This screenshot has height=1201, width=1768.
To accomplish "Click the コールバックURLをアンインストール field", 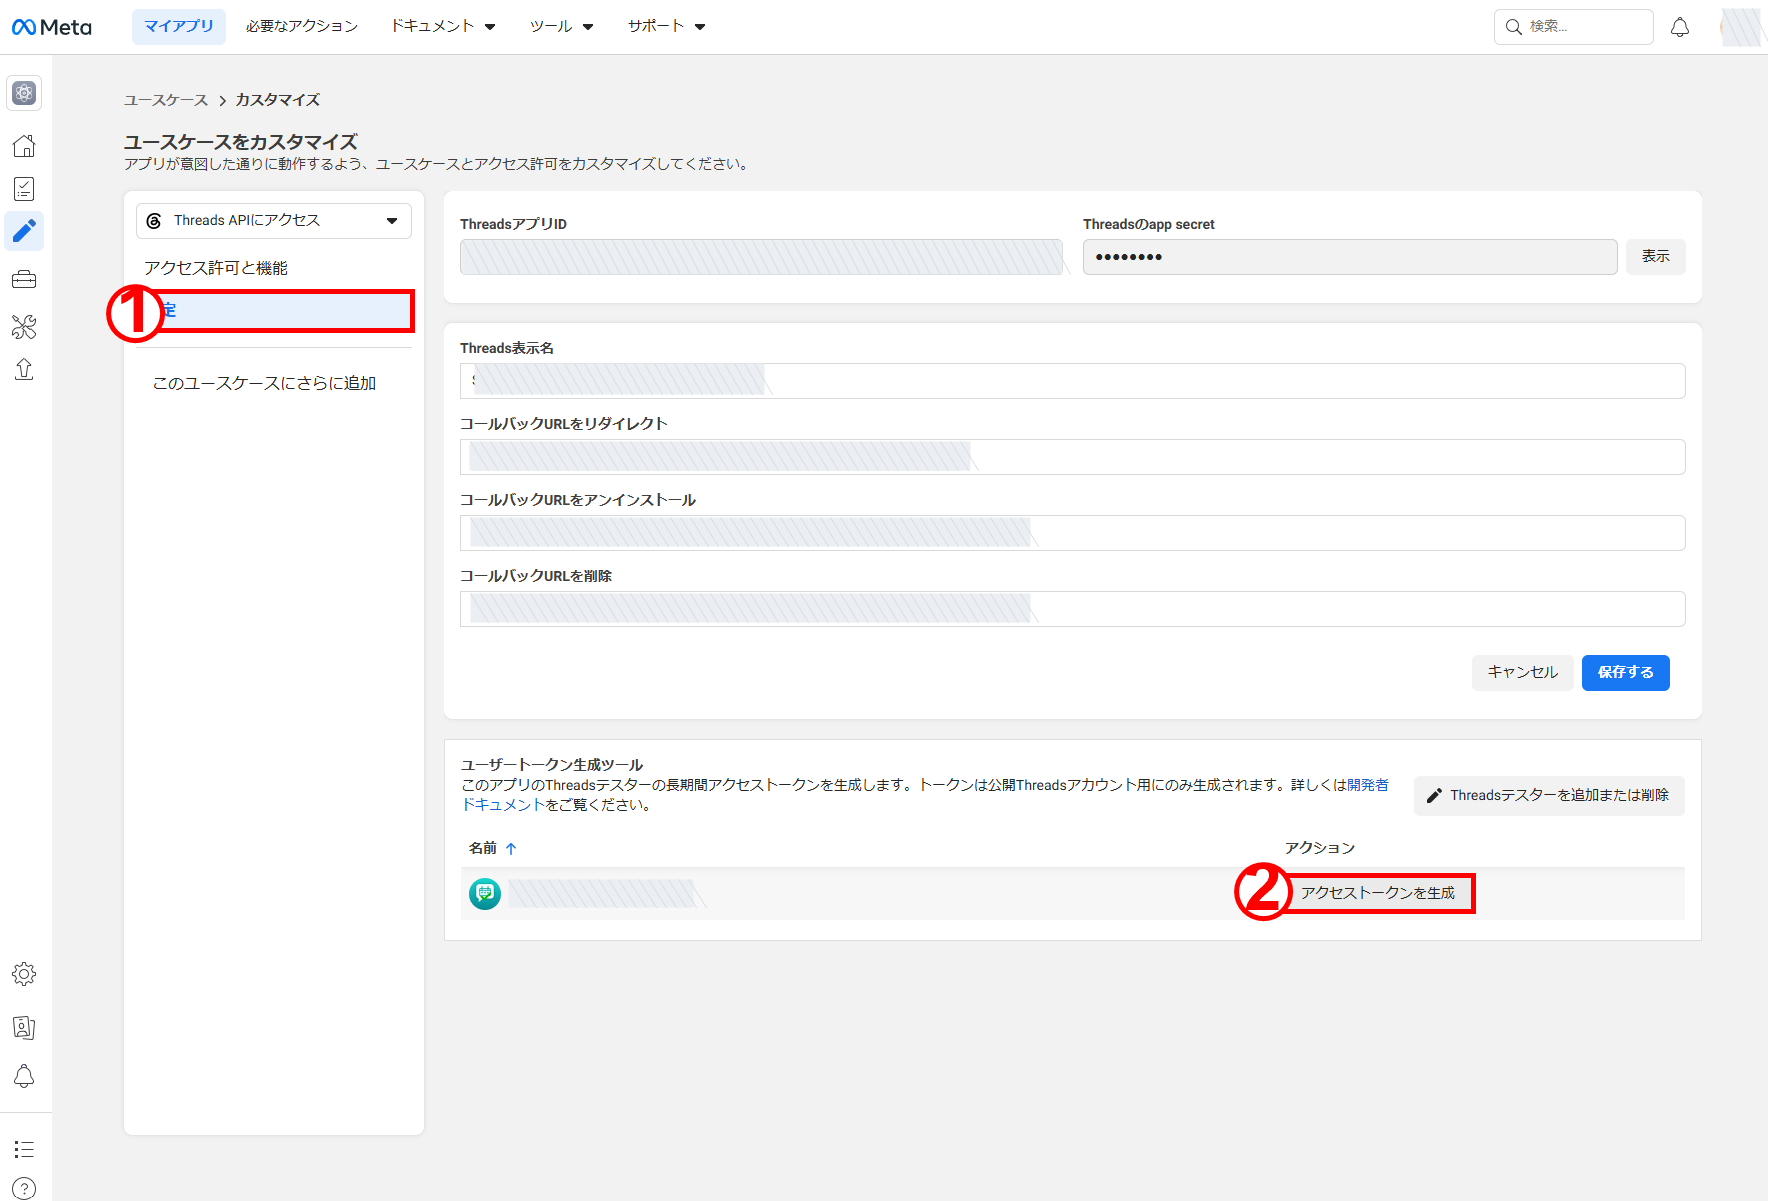I will 1073,533.
